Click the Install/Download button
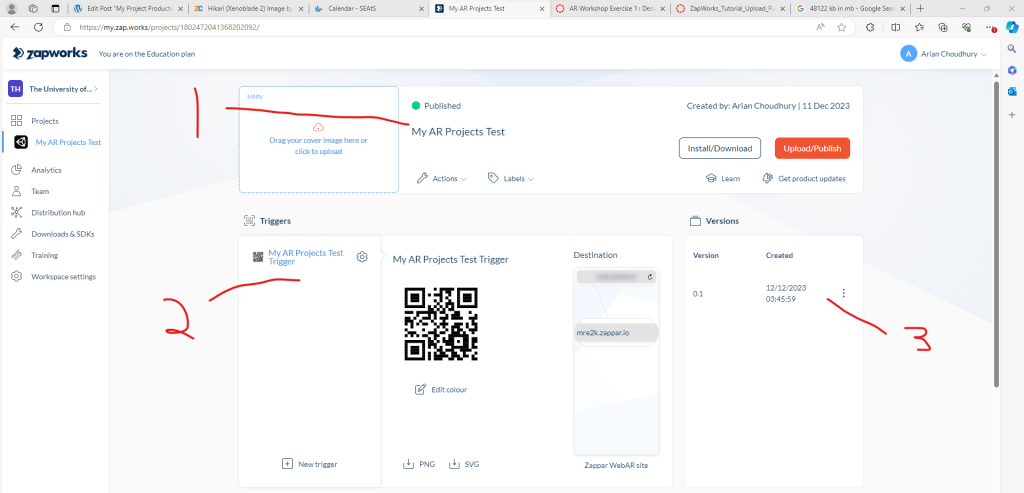The width and height of the screenshot is (1024, 493). point(719,148)
